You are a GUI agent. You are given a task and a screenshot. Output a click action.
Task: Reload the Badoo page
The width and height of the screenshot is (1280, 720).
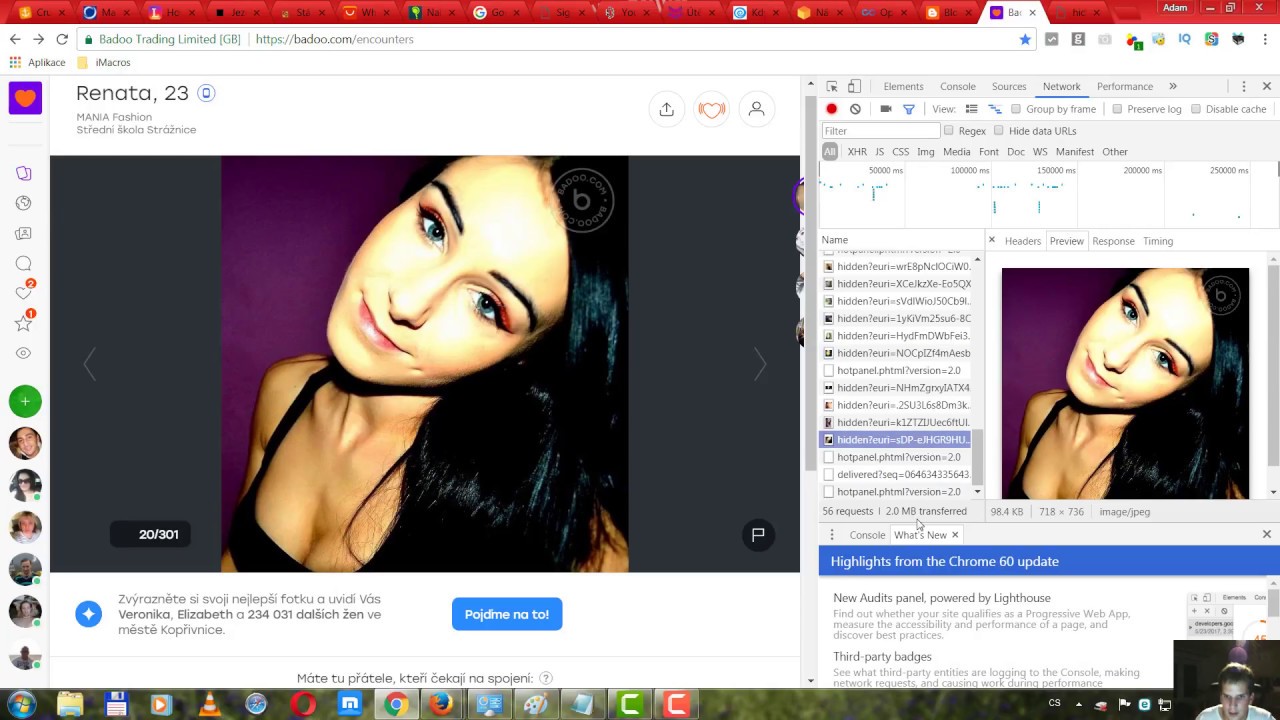click(x=62, y=39)
